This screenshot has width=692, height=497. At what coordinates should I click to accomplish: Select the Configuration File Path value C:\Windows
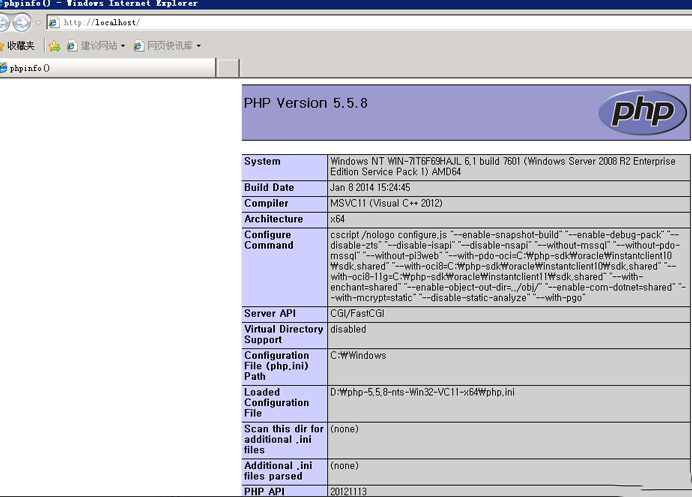click(358, 355)
